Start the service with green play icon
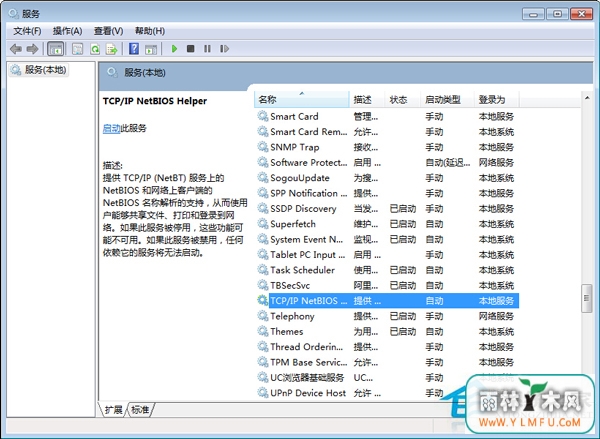600x439 pixels. 174,49
